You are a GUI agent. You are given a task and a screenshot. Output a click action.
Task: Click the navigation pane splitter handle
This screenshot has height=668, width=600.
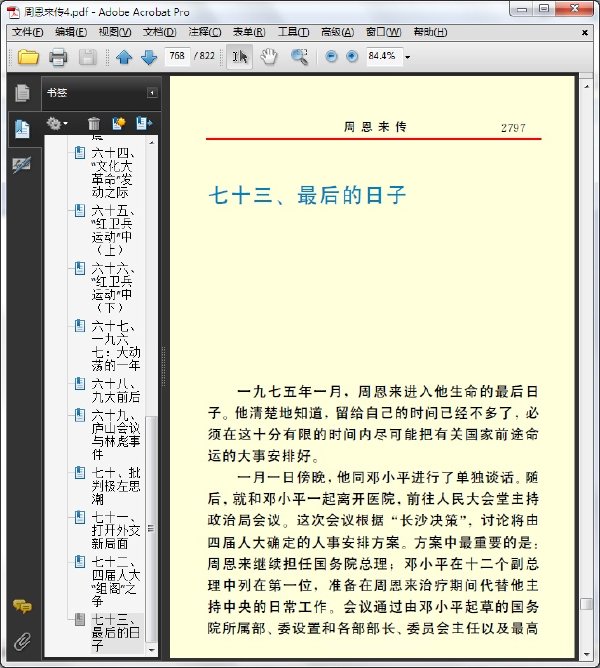[164, 366]
